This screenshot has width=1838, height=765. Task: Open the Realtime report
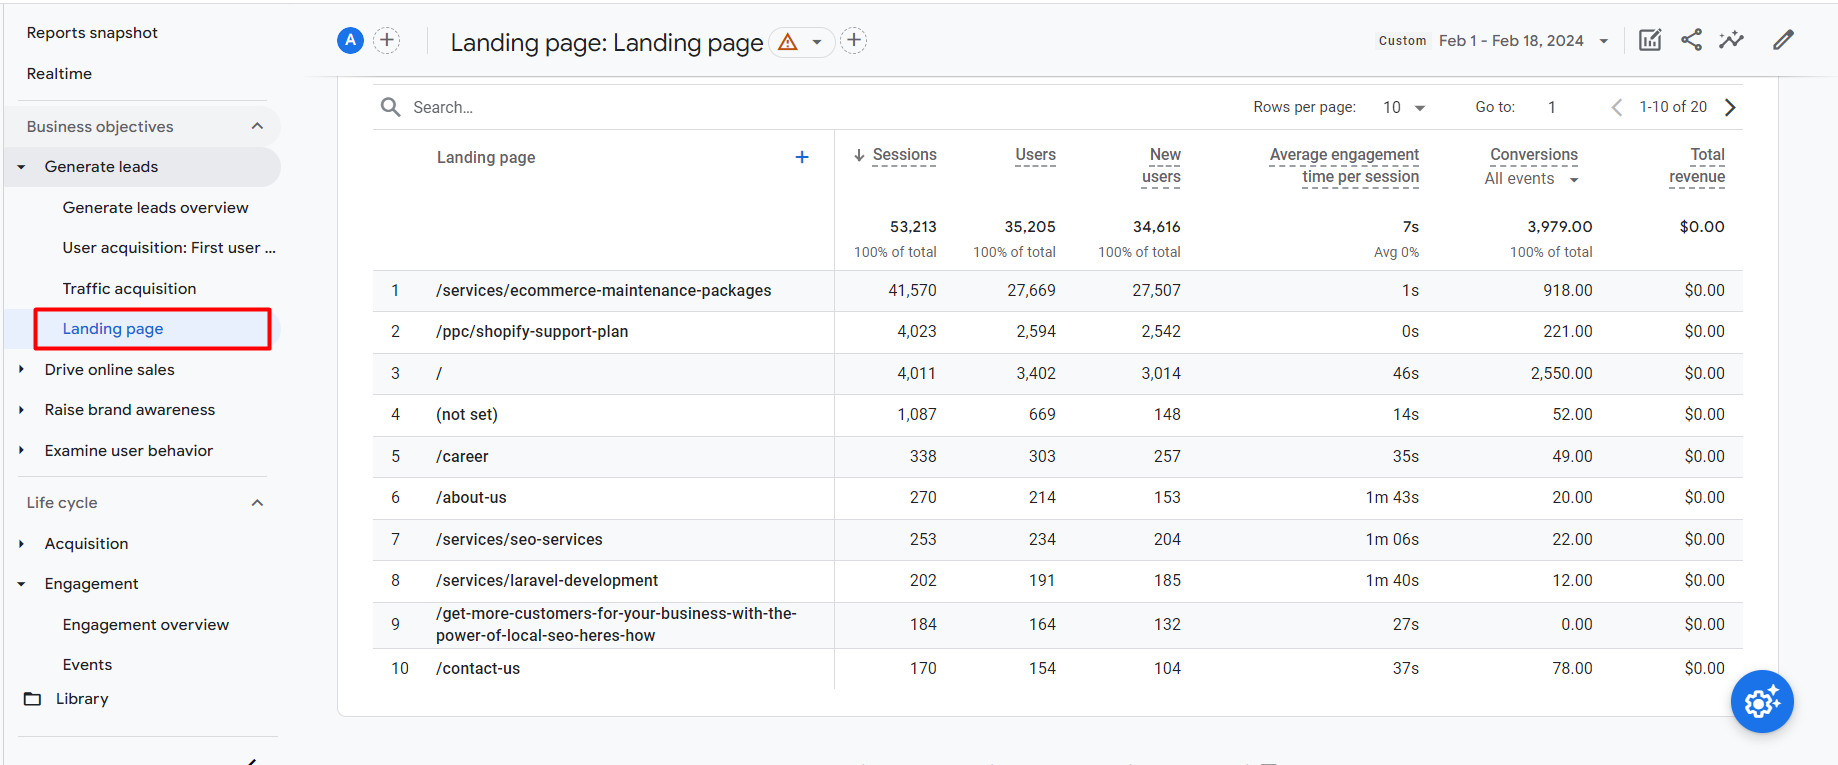click(59, 74)
